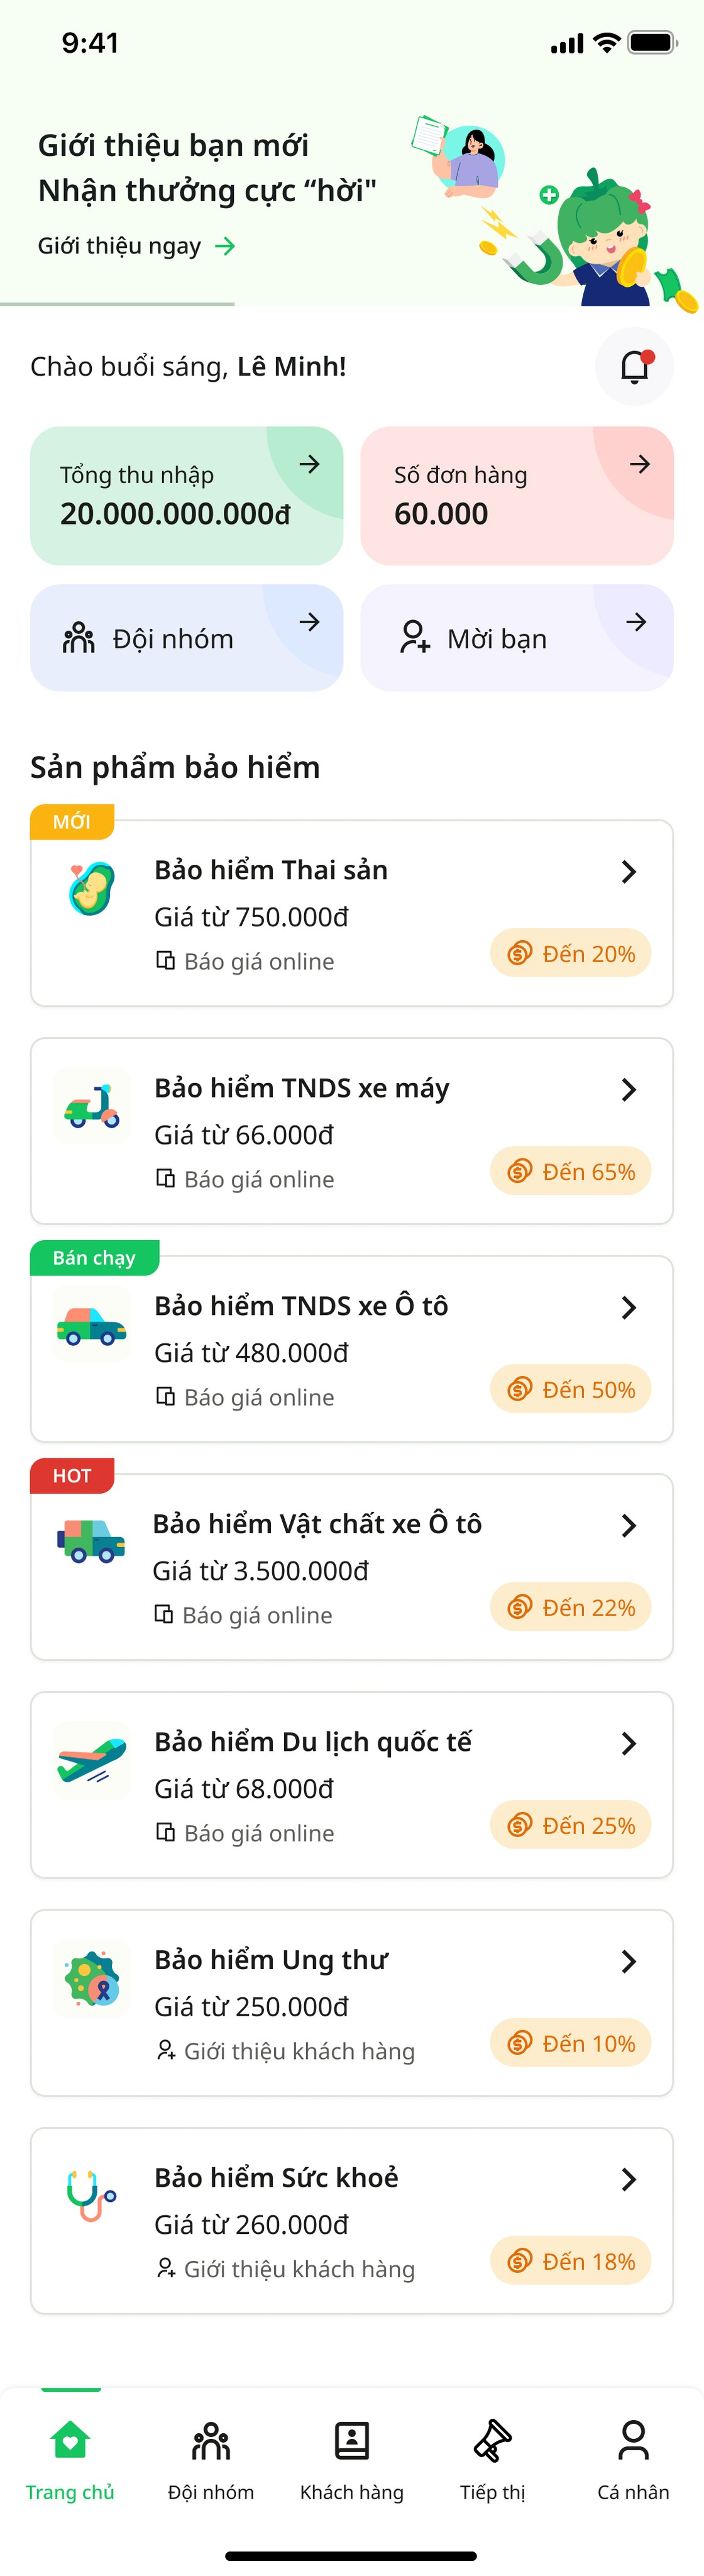Screen dimensions: 704x2576
Task: Expand Bảo hiểm Du lịch quốc tế chevron
Action: [628, 1744]
